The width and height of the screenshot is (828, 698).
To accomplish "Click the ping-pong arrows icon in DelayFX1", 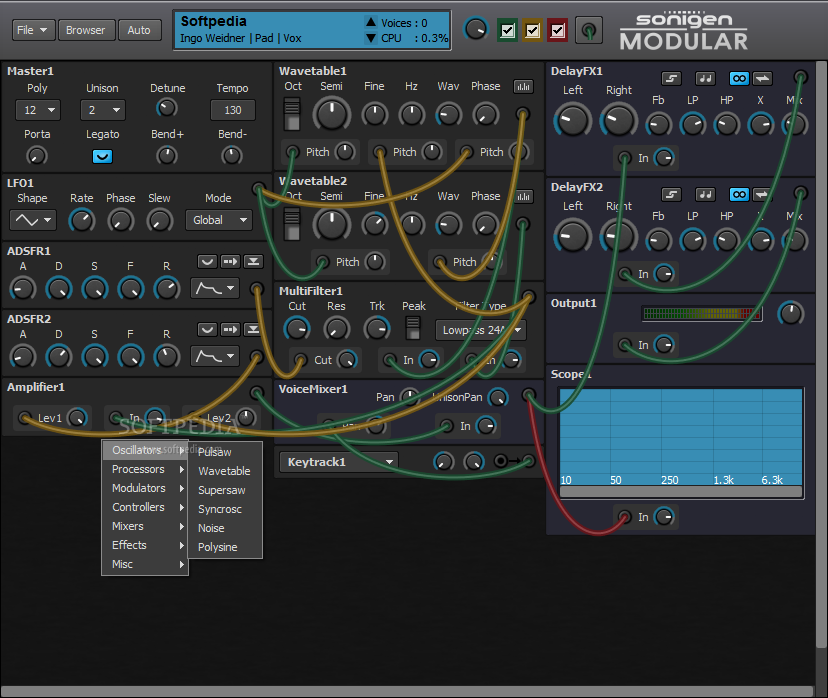I will point(762,79).
